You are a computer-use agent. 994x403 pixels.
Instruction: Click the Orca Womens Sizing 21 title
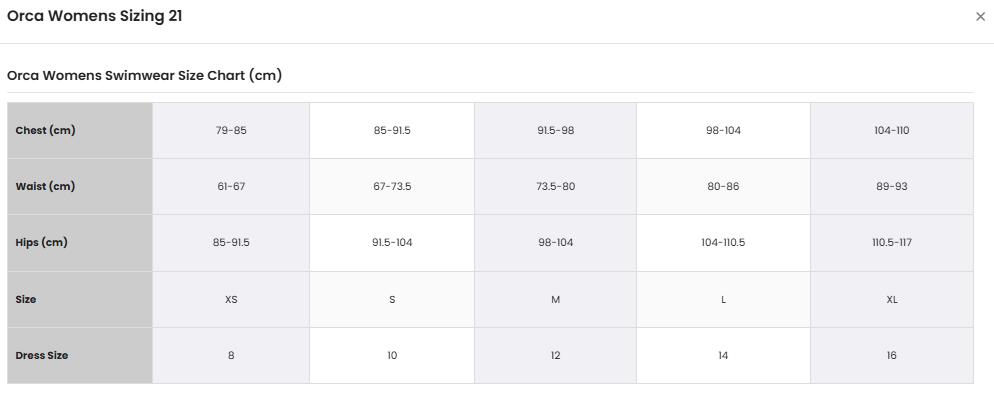pos(94,16)
